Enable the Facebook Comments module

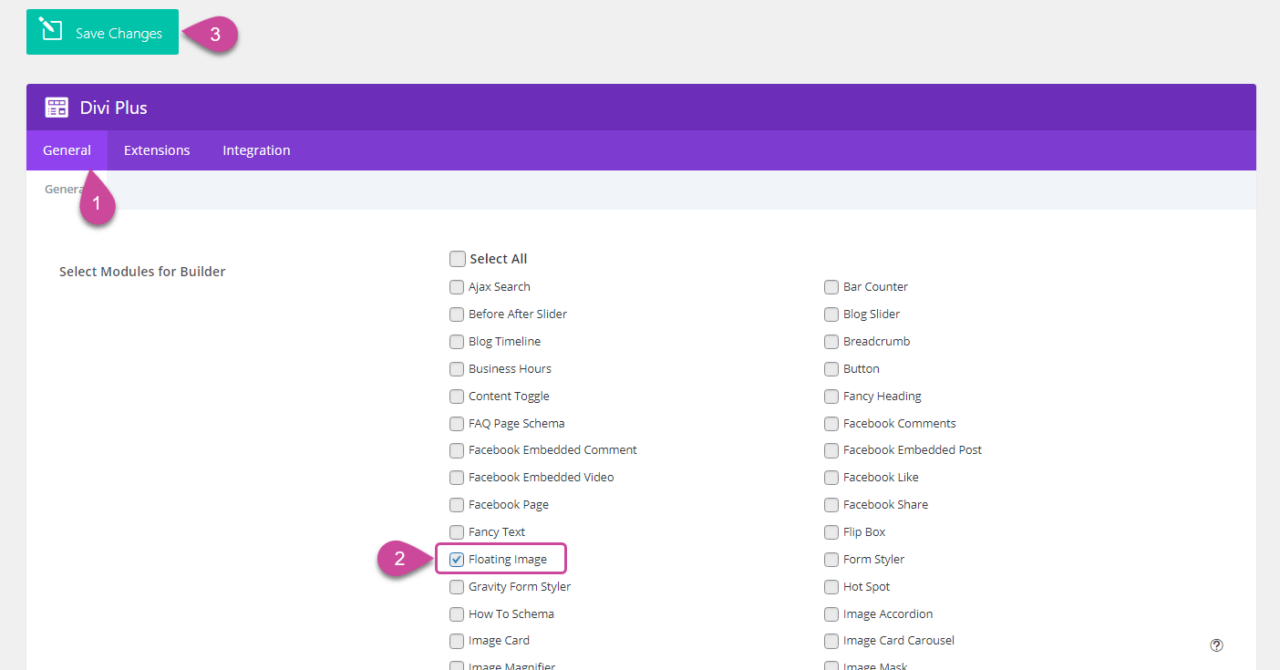pyautogui.click(x=831, y=423)
